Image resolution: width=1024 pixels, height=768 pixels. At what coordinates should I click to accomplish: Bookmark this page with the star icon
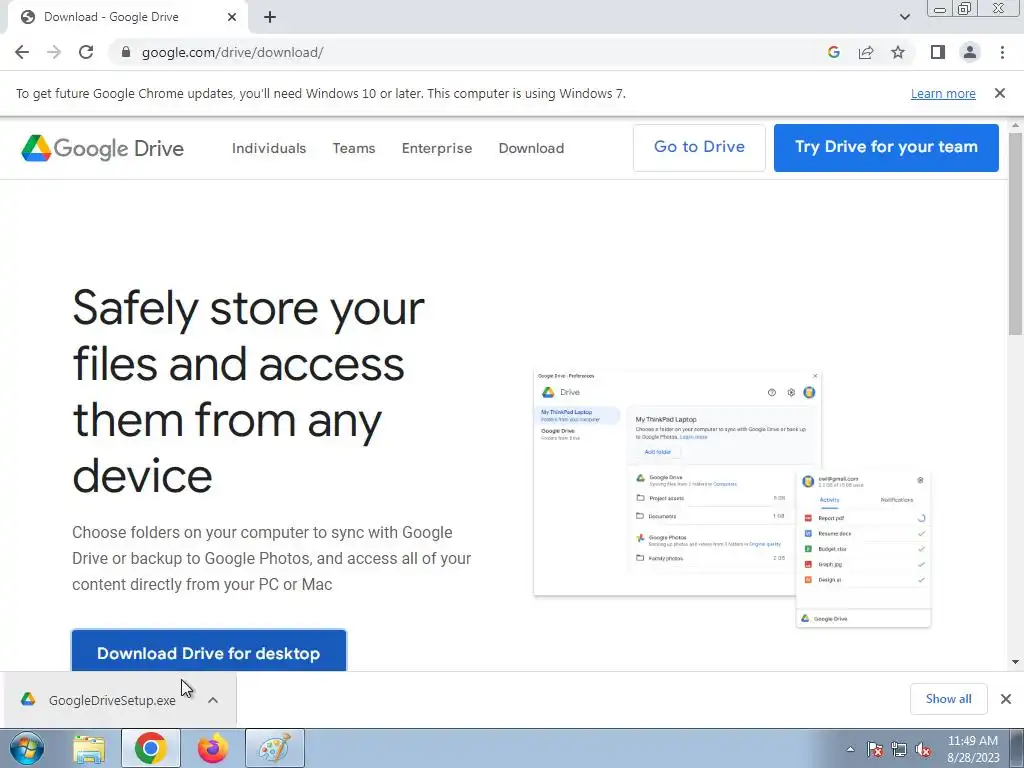coord(898,52)
